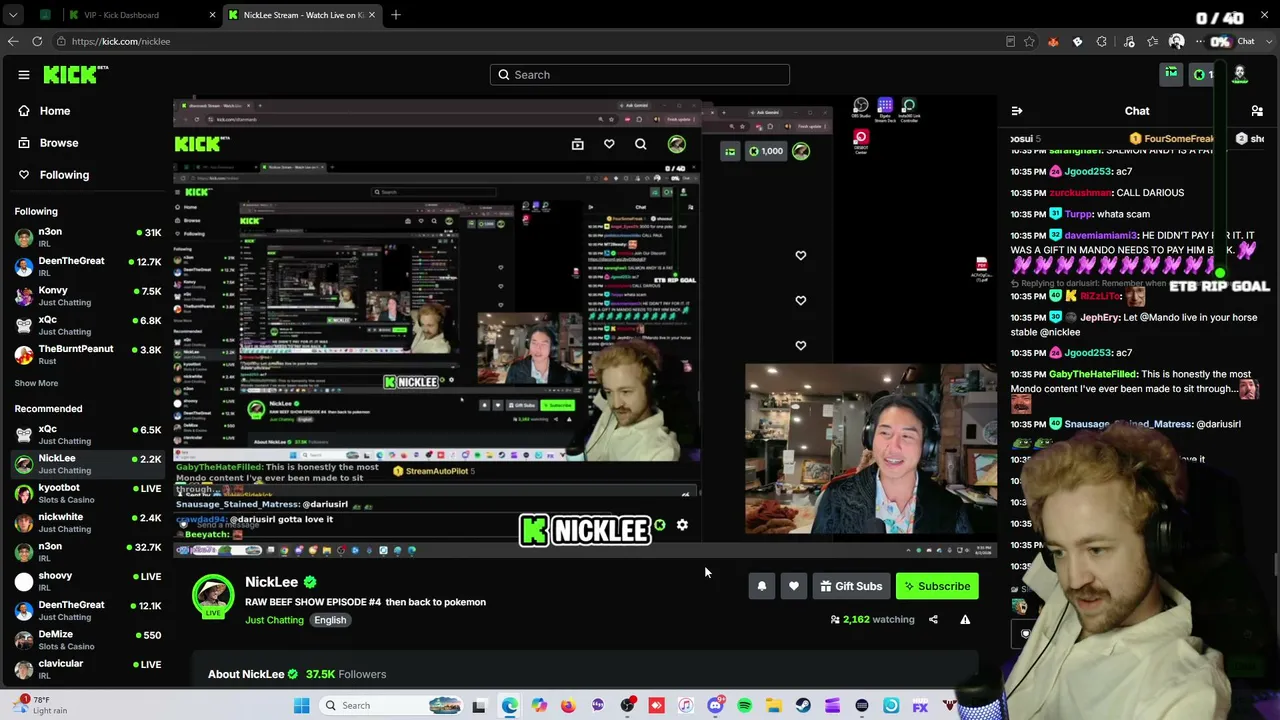Click the NickLee live avatar thumbnail
Image resolution: width=1280 pixels, height=720 pixels.
click(213, 597)
